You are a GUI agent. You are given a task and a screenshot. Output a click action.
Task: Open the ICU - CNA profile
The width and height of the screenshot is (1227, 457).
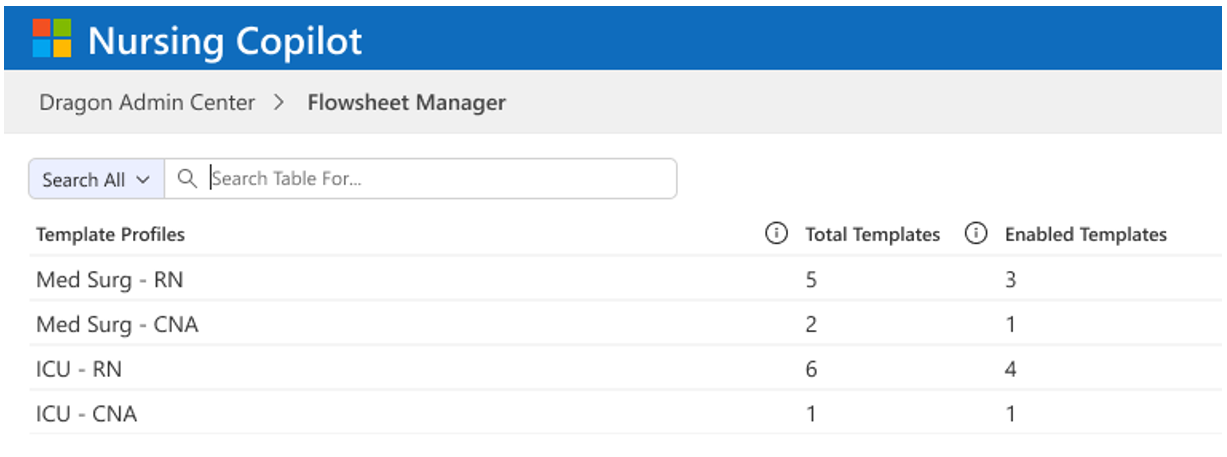pos(86,413)
